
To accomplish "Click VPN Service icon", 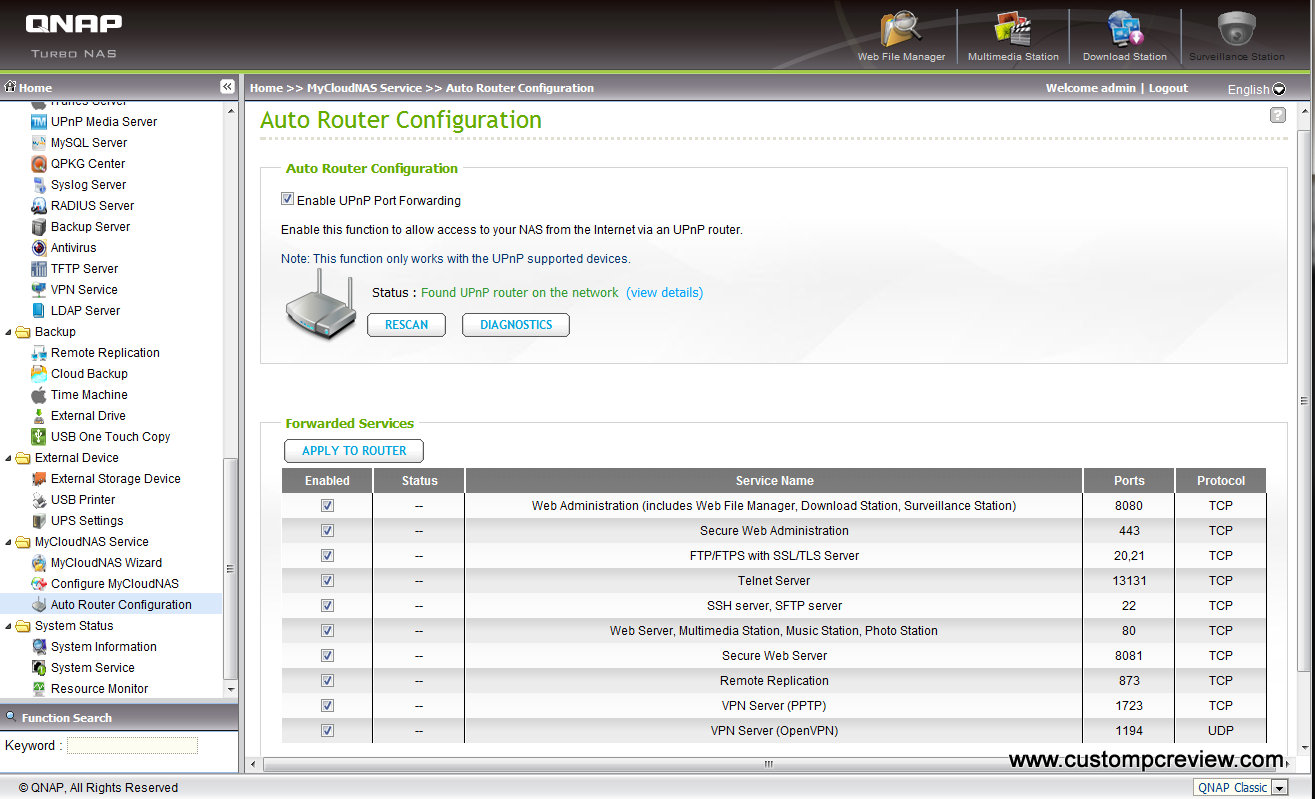I will click(39, 289).
